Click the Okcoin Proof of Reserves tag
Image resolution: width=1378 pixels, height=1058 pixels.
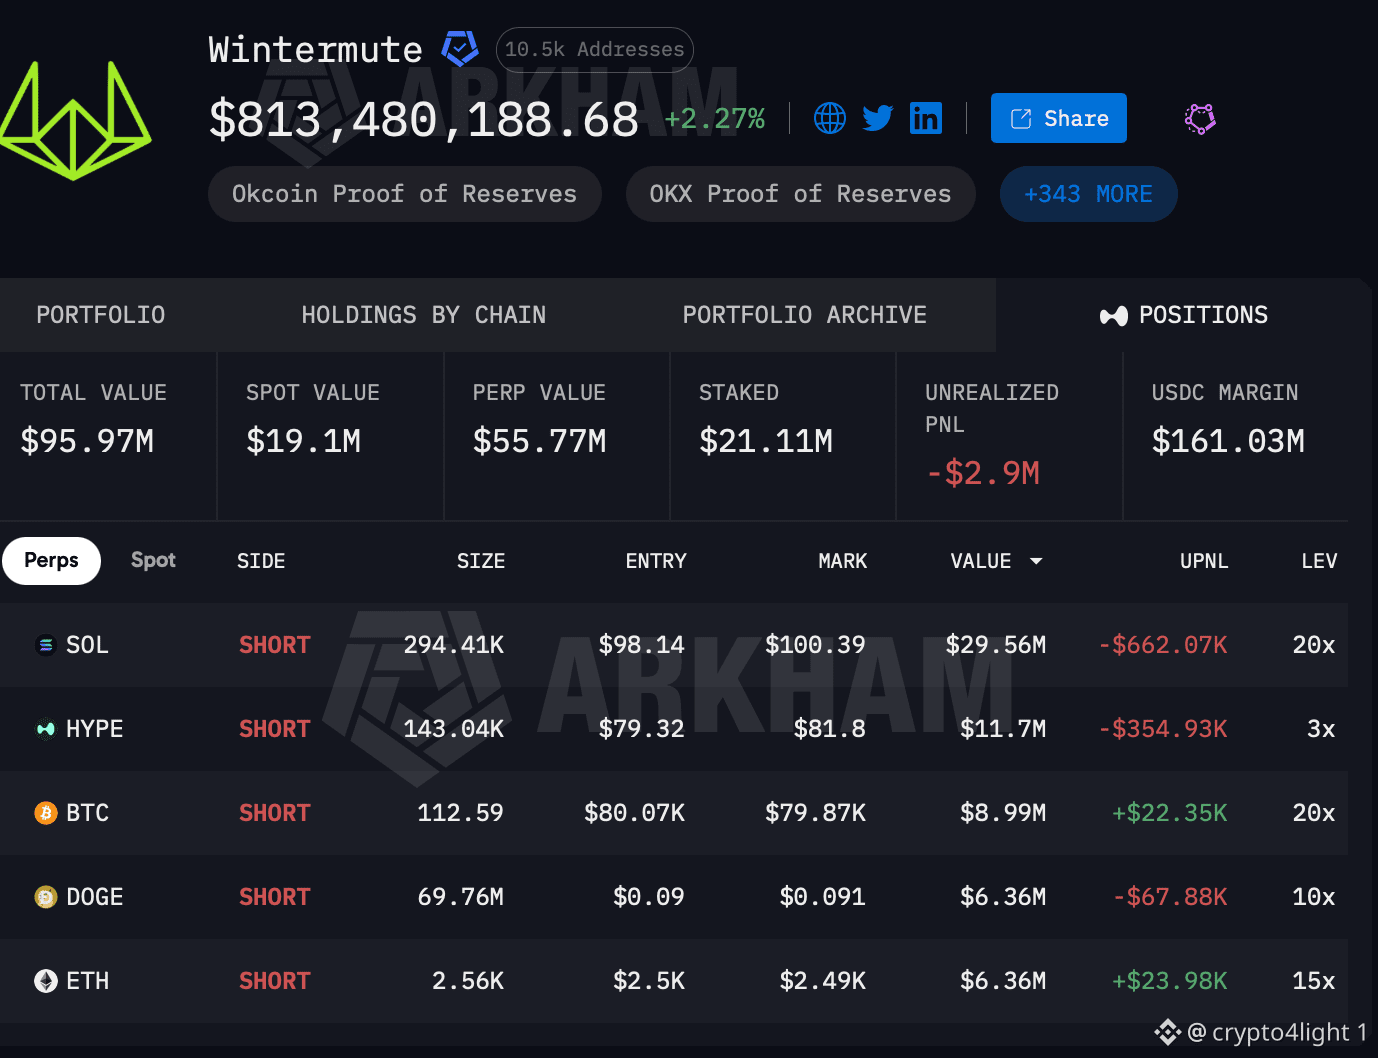[405, 194]
